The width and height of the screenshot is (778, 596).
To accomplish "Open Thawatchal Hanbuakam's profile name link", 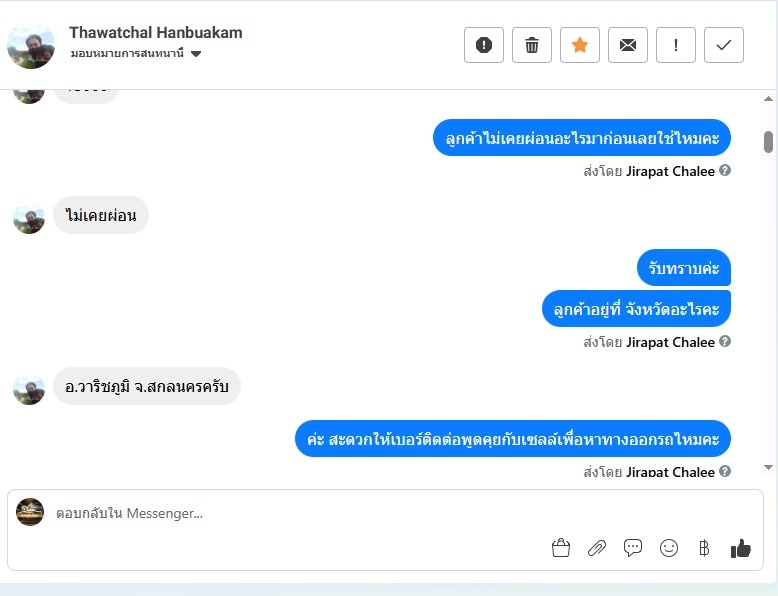I will coord(156,33).
